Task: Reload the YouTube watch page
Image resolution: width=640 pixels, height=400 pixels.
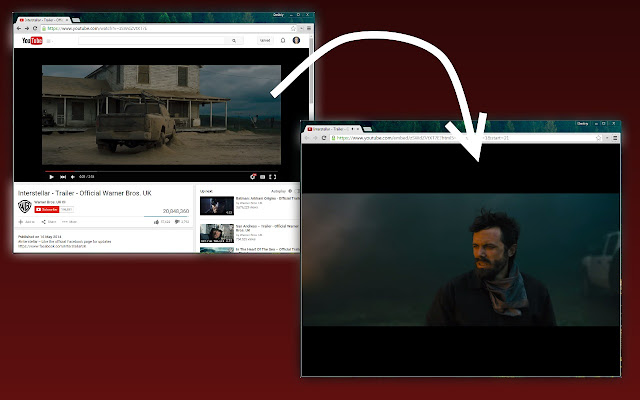Action: [35, 29]
